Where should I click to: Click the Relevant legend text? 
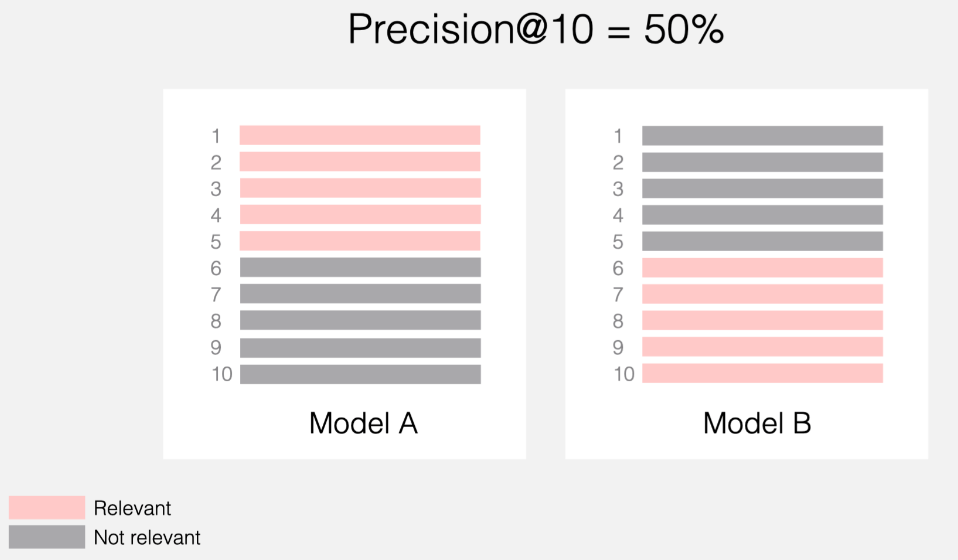coord(132,508)
